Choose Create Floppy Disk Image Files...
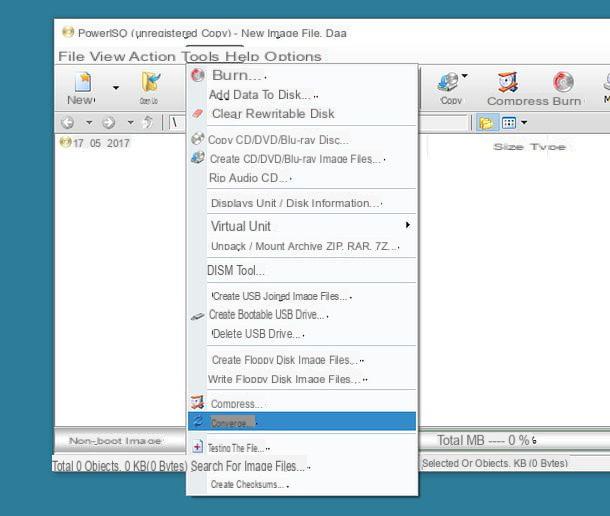Viewport: 610px width, 516px height. [302, 360]
